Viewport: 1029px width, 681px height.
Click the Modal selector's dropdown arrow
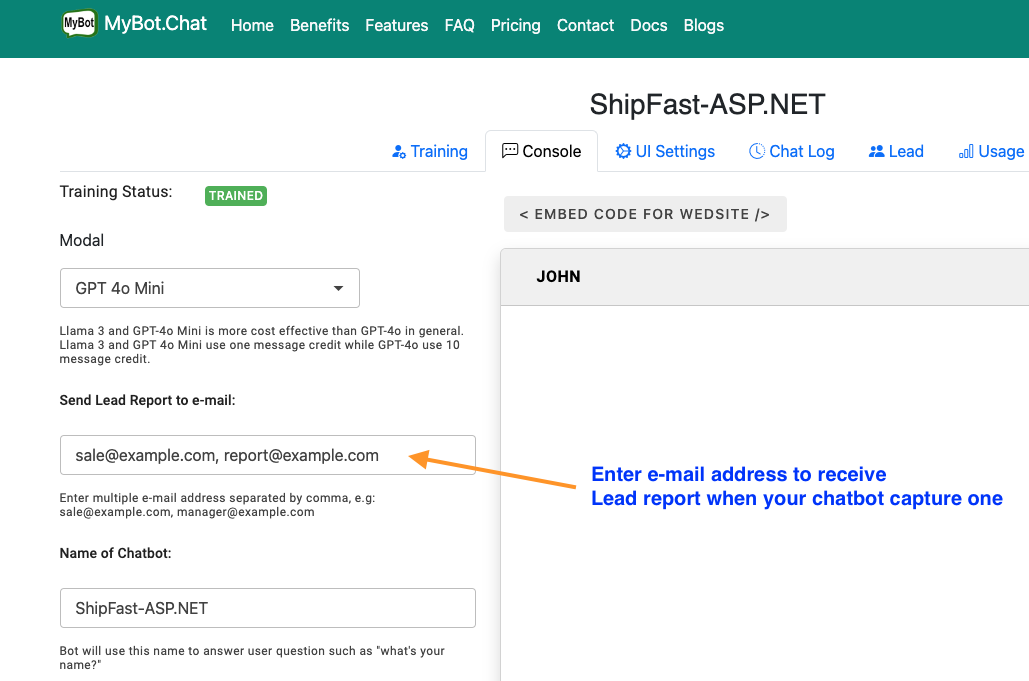click(339, 287)
